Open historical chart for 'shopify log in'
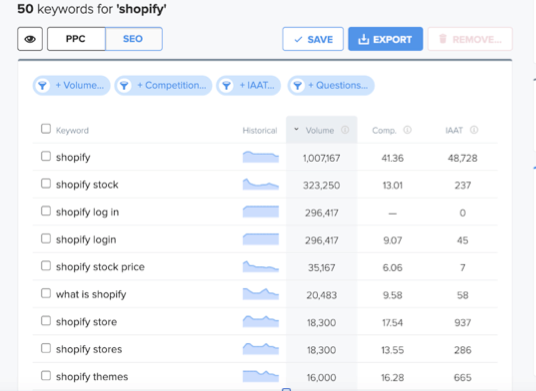Viewport: 536px width, 391px height. point(261,212)
